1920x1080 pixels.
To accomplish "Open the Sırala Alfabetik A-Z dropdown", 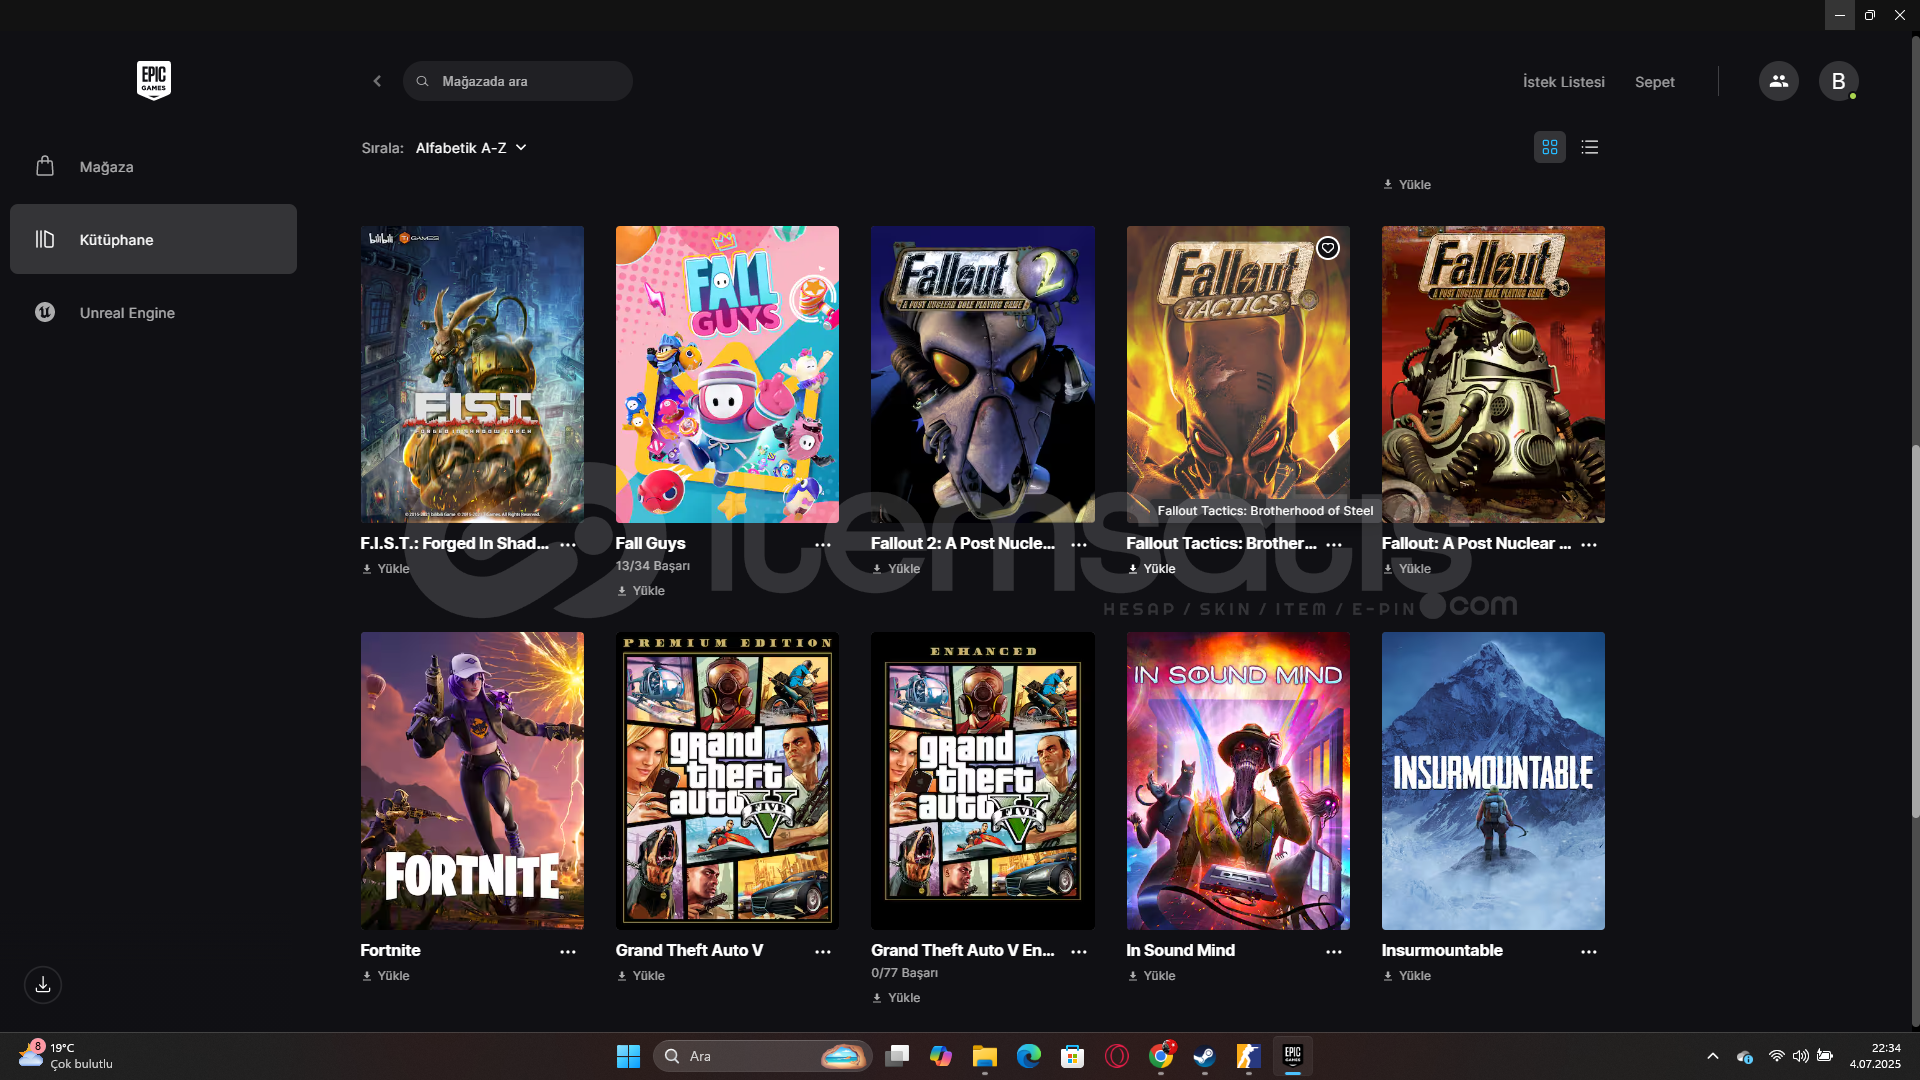I will click(x=470, y=148).
